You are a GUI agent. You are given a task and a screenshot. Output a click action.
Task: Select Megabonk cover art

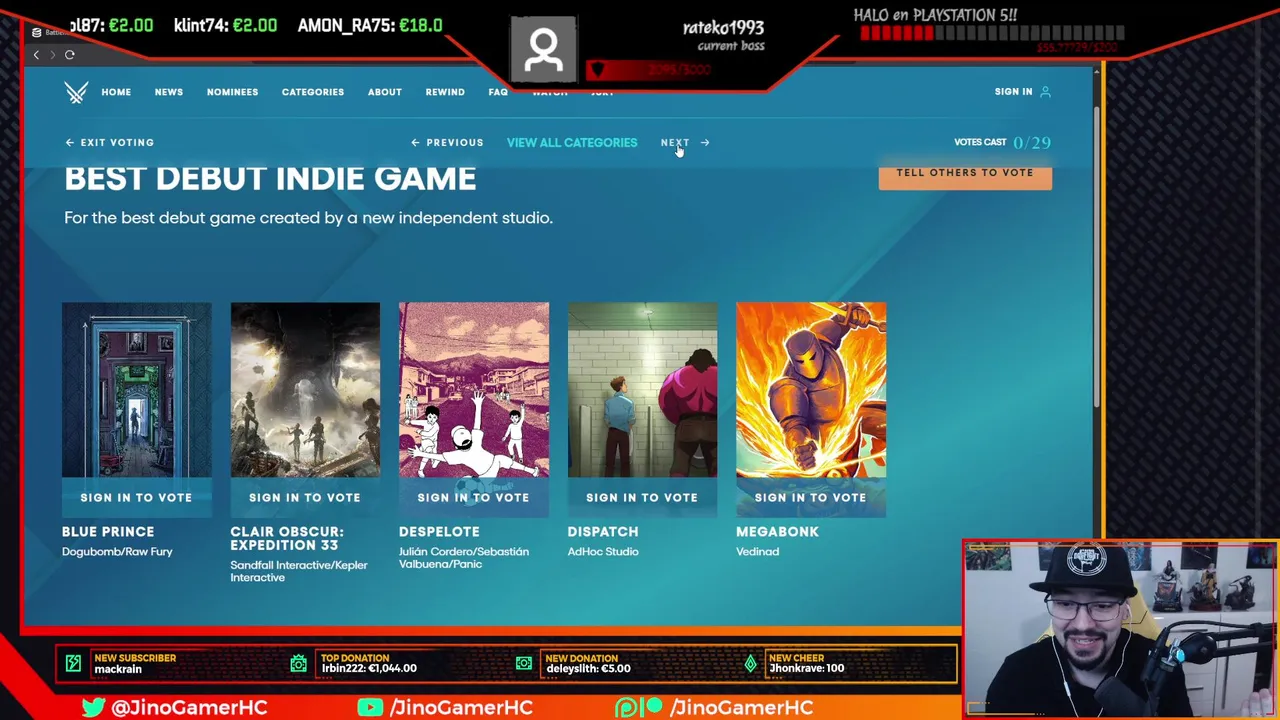point(811,390)
